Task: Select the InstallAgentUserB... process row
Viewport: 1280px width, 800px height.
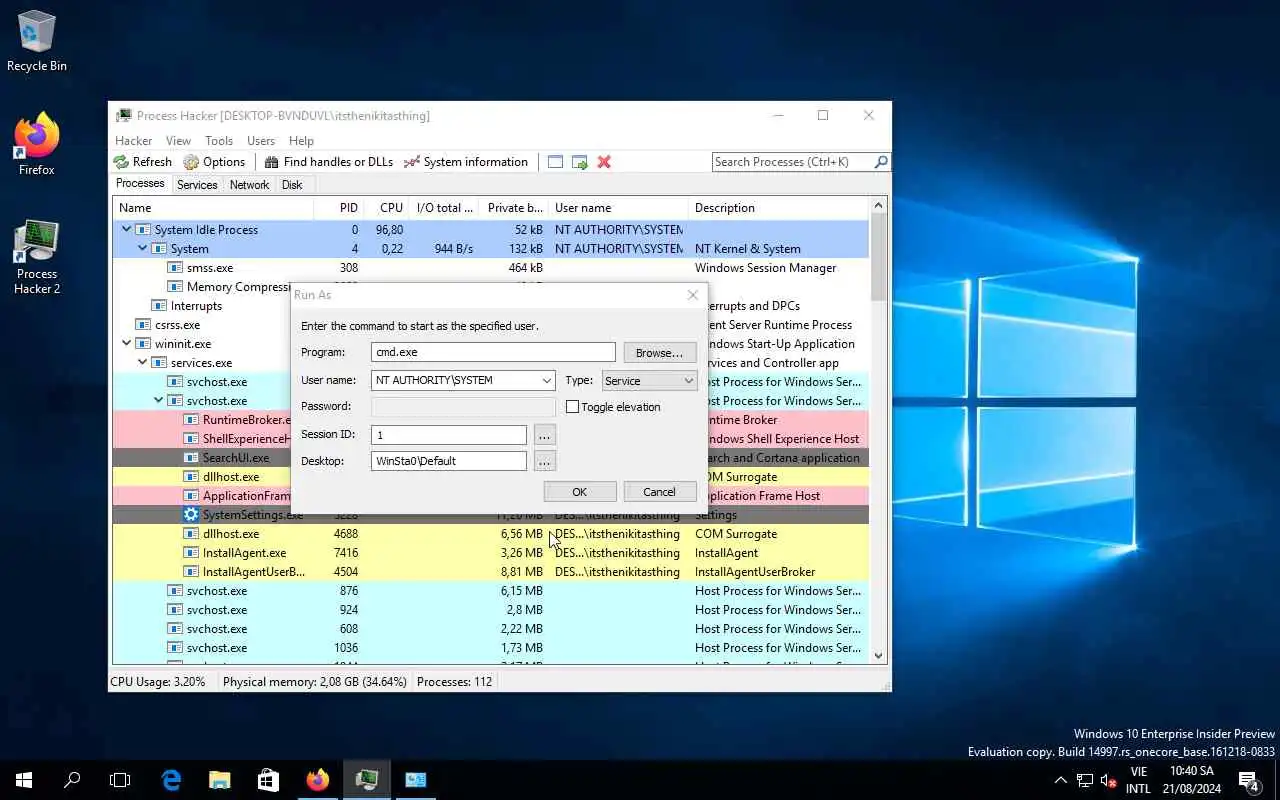Action: coord(490,572)
